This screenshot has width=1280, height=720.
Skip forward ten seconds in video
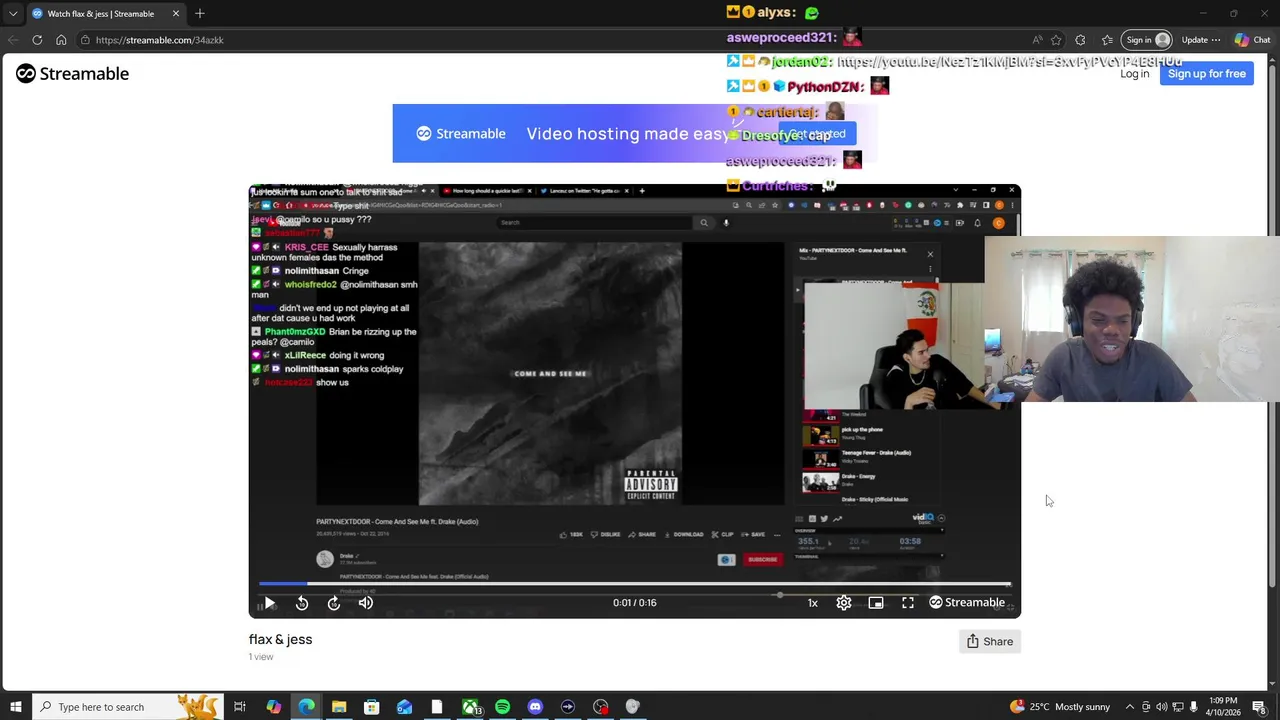click(334, 603)
